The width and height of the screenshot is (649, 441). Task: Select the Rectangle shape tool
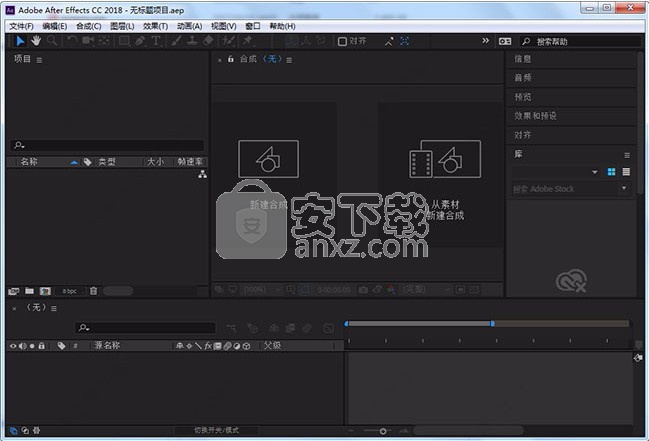(124, 41)
